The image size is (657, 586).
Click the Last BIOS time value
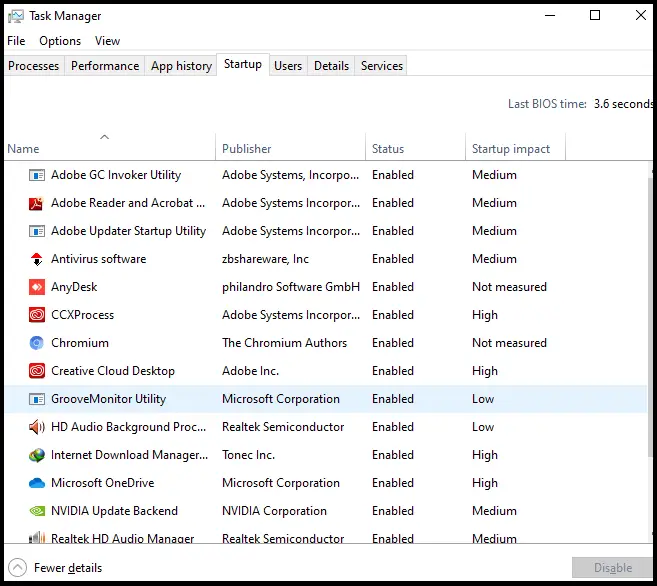point(623,103)
